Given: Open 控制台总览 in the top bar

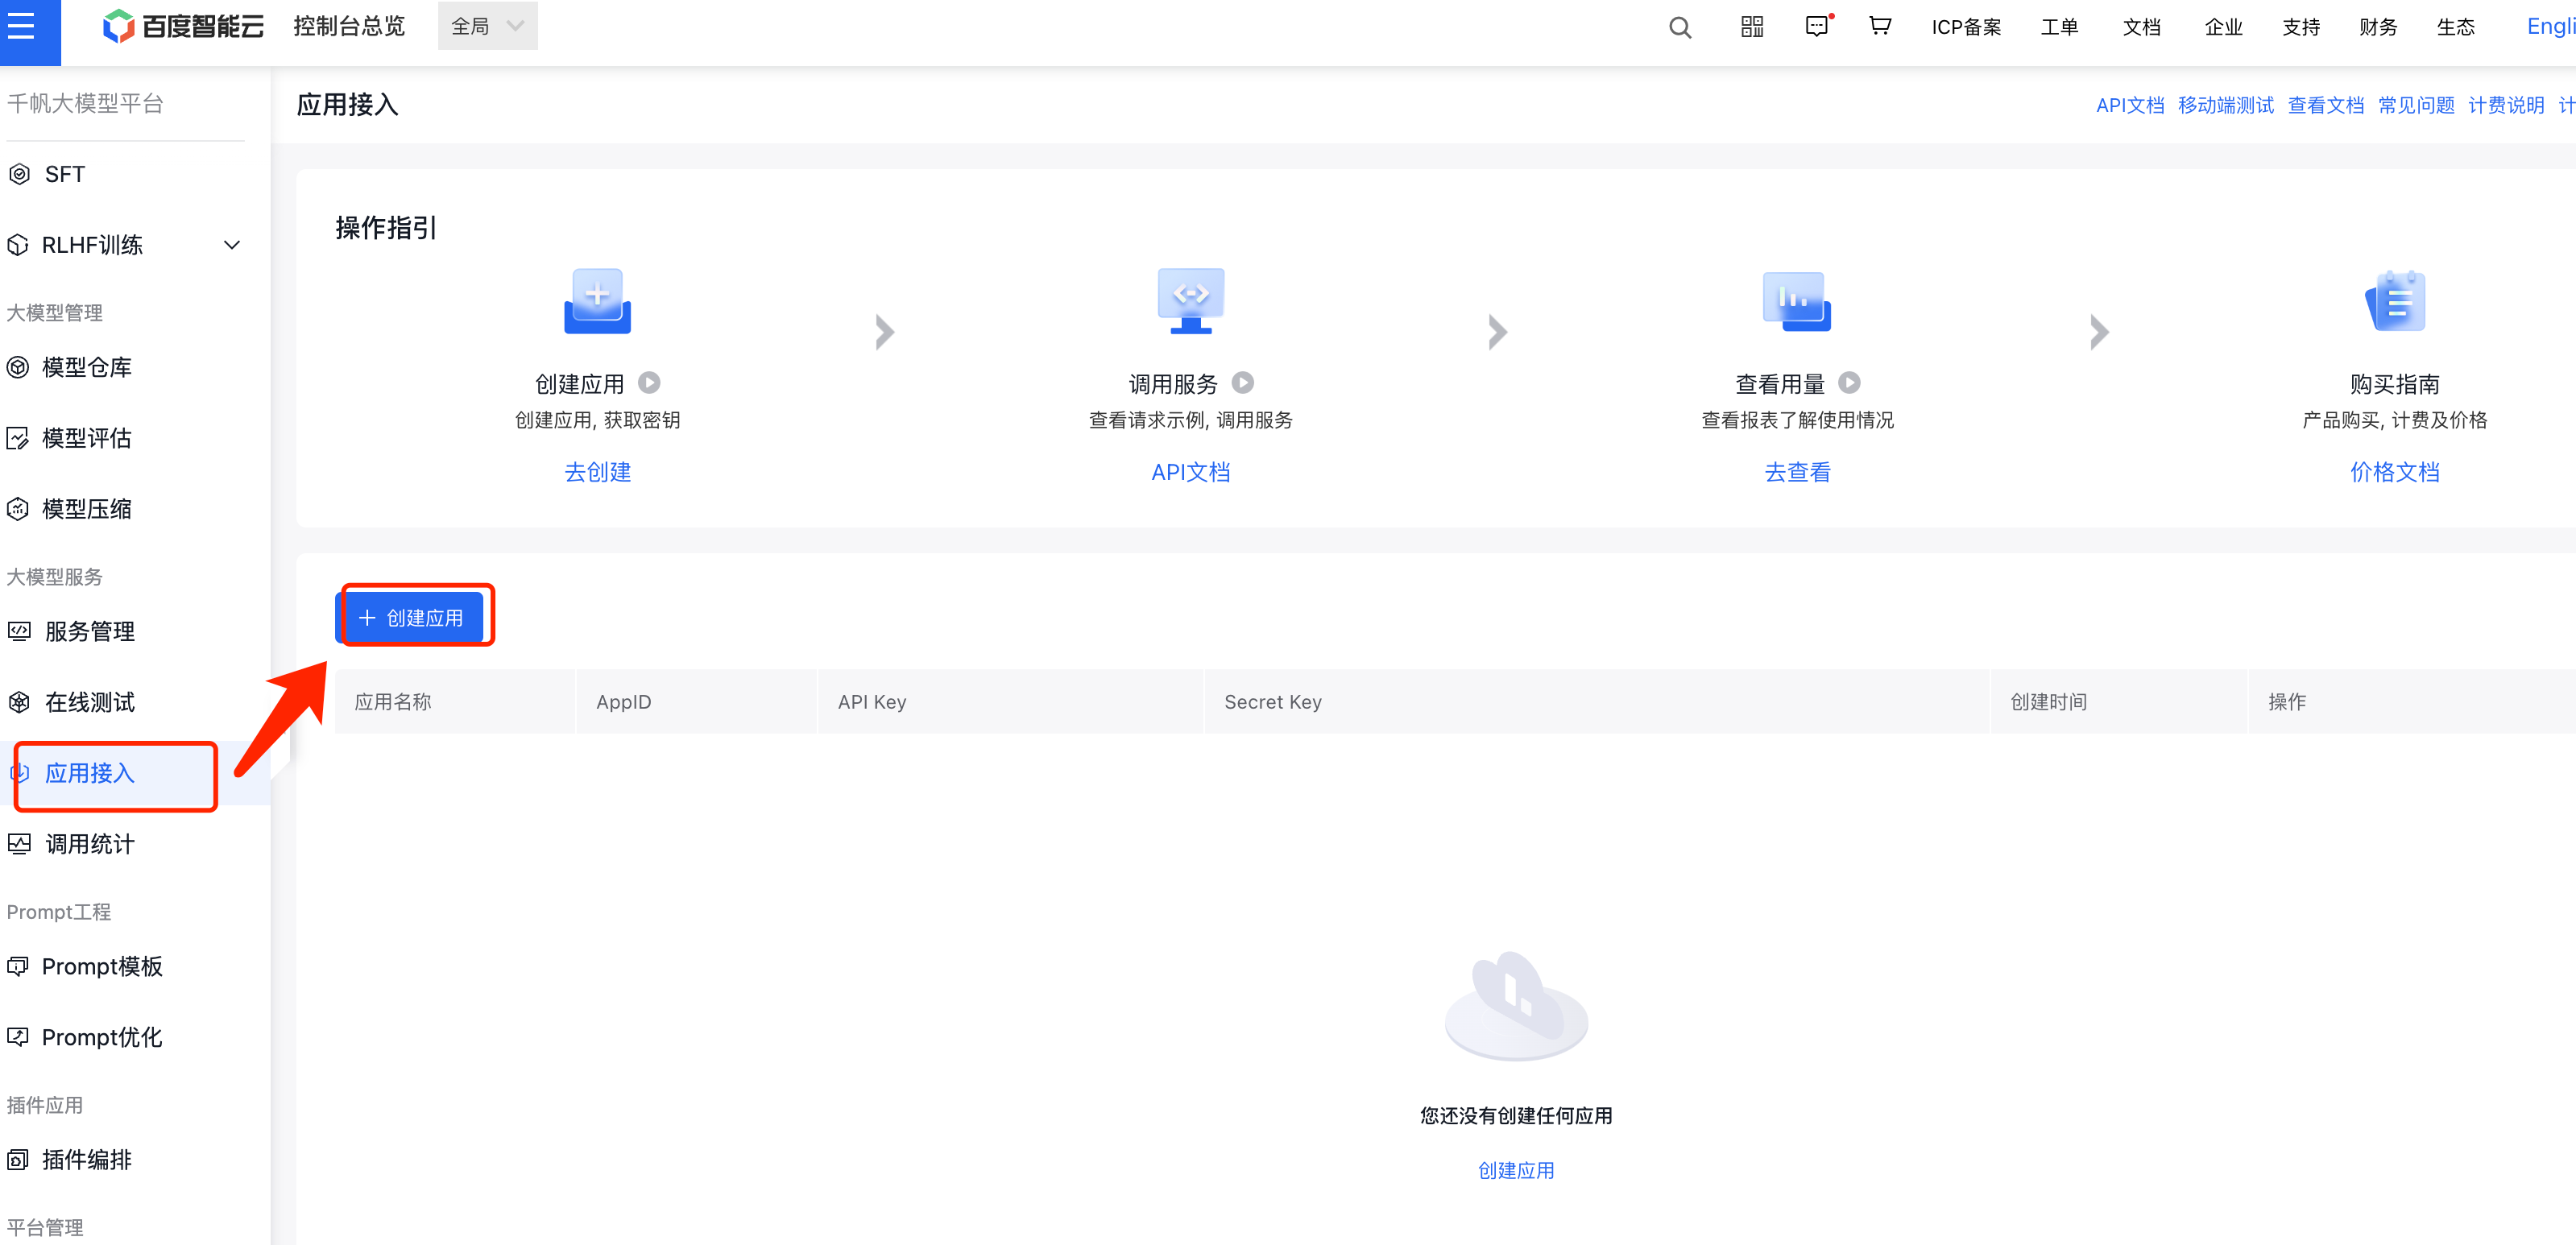Looking at the screenshot, I should pos(349,27).
